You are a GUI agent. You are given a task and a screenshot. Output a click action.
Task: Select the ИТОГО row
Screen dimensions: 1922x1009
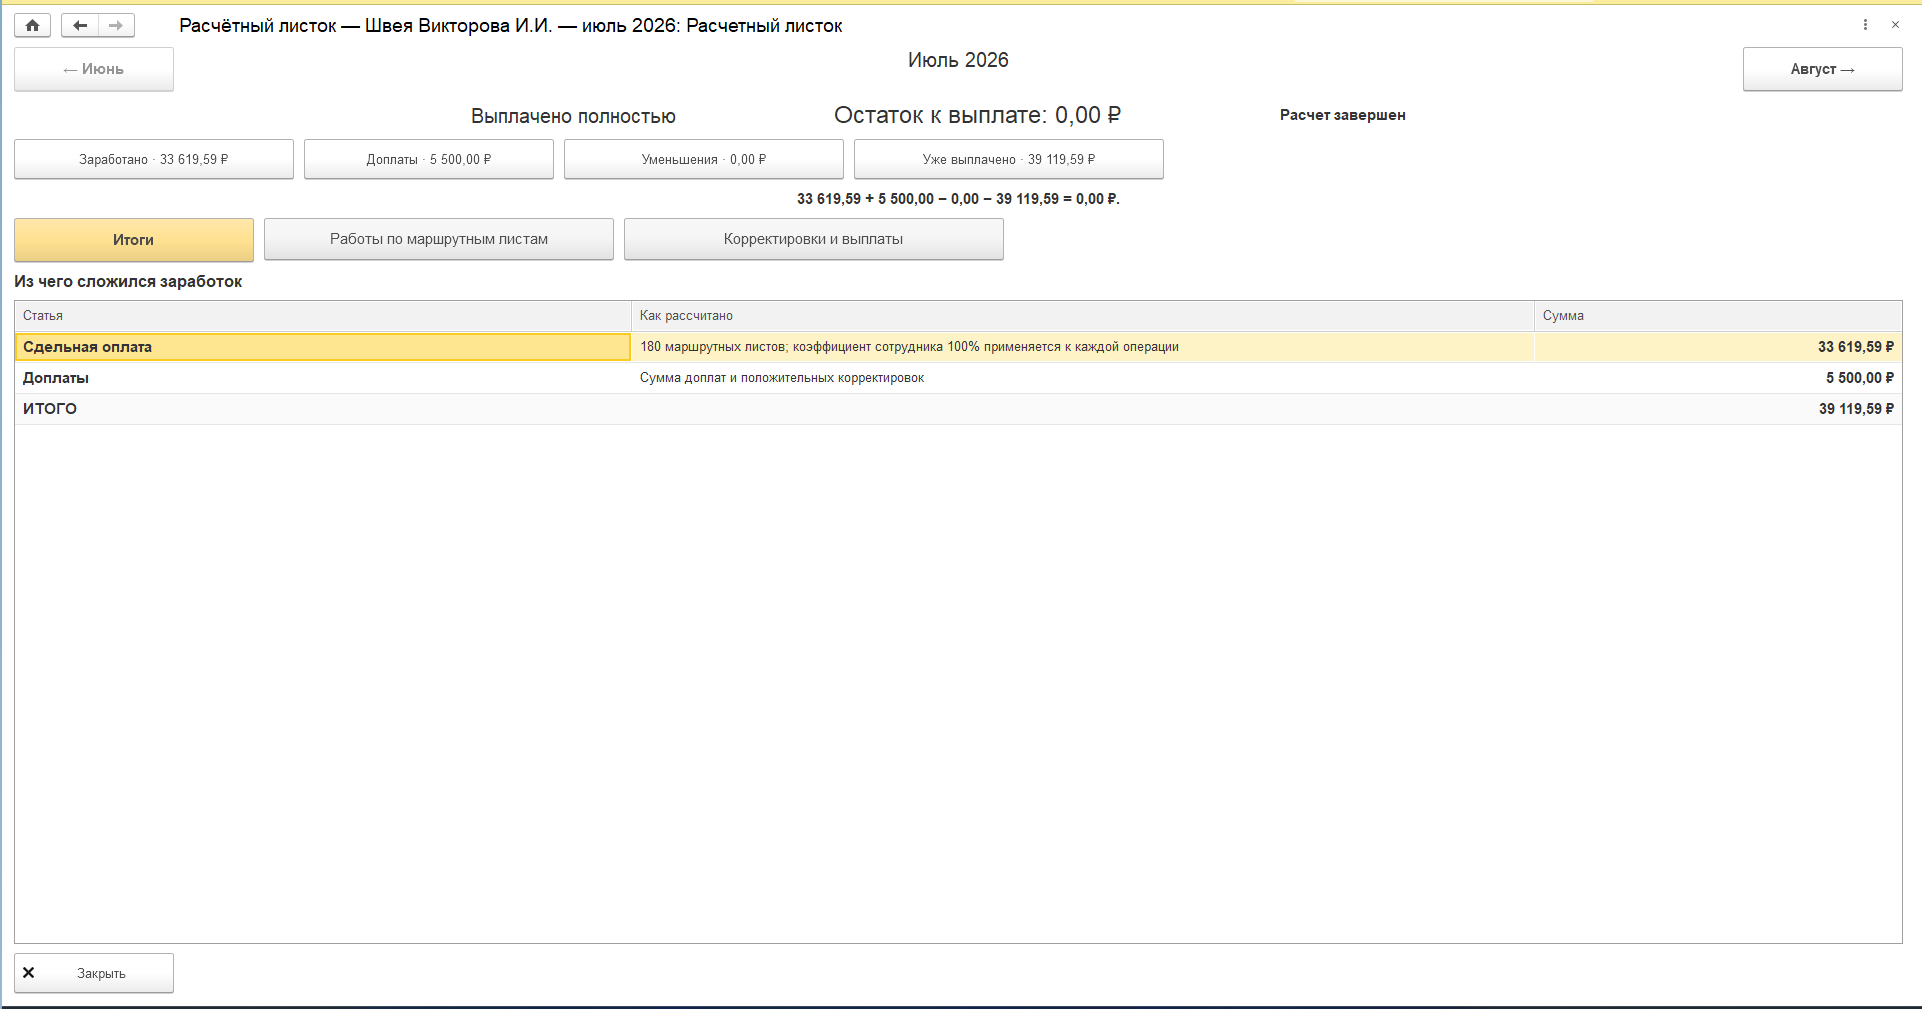[958, 409]
